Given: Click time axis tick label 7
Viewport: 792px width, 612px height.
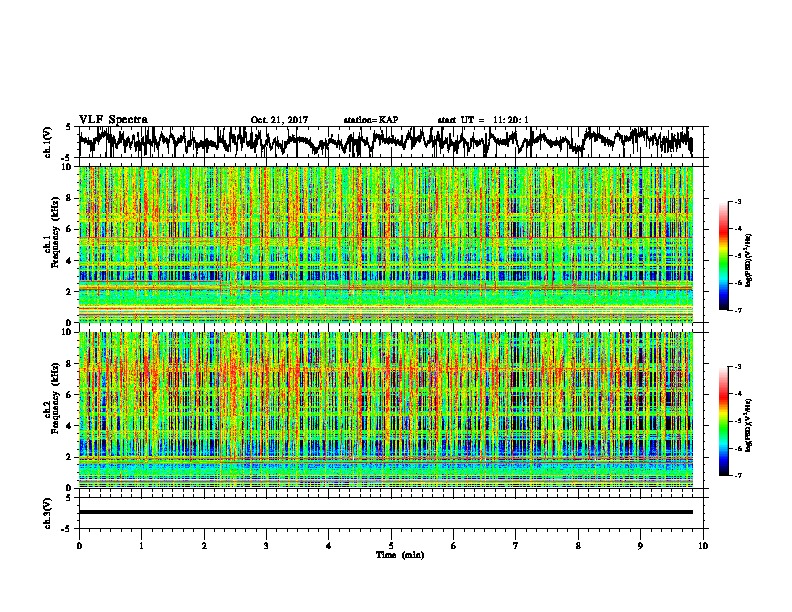Looking at the screenshot, I should tap(516, 546).
